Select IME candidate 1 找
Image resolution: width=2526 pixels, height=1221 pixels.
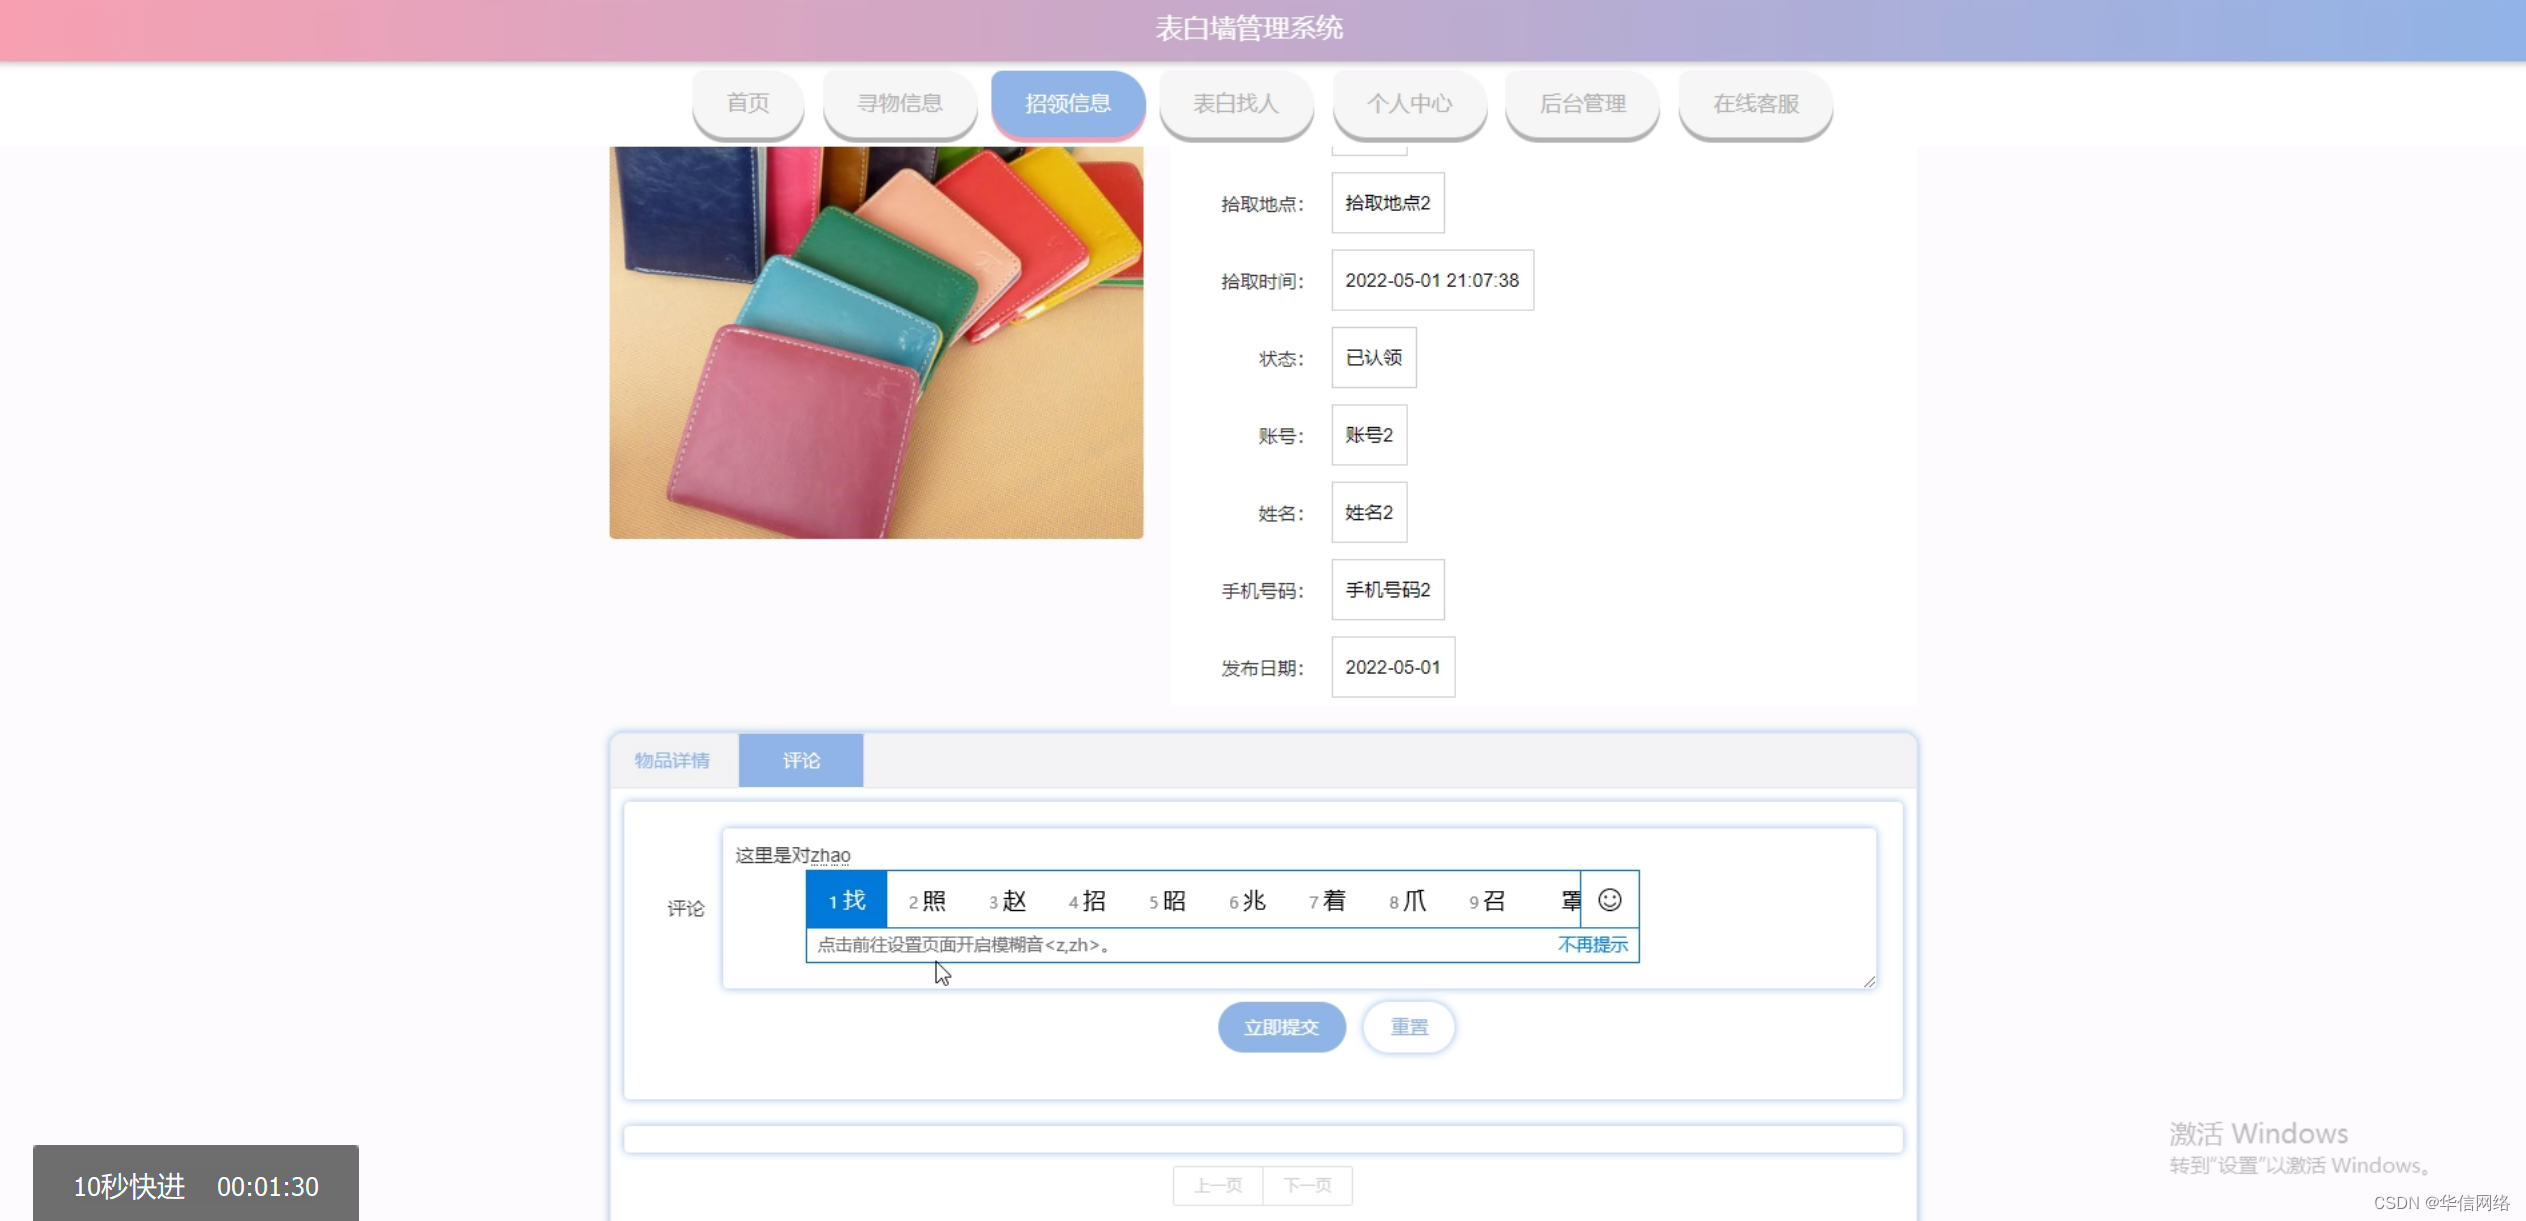point(847,900)
